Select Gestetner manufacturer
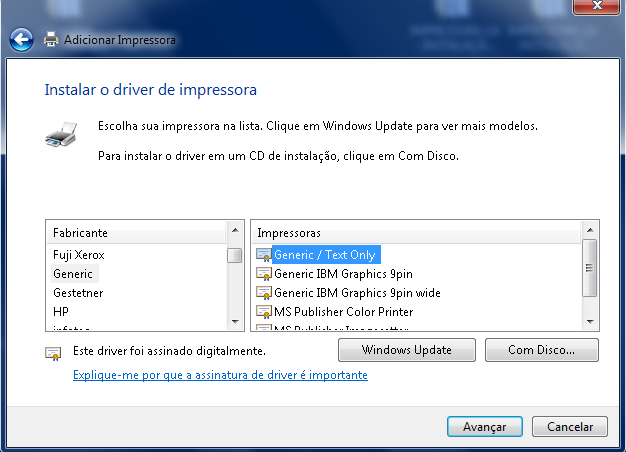The height and width of the screenshot is (452, 626). (78, 293)
